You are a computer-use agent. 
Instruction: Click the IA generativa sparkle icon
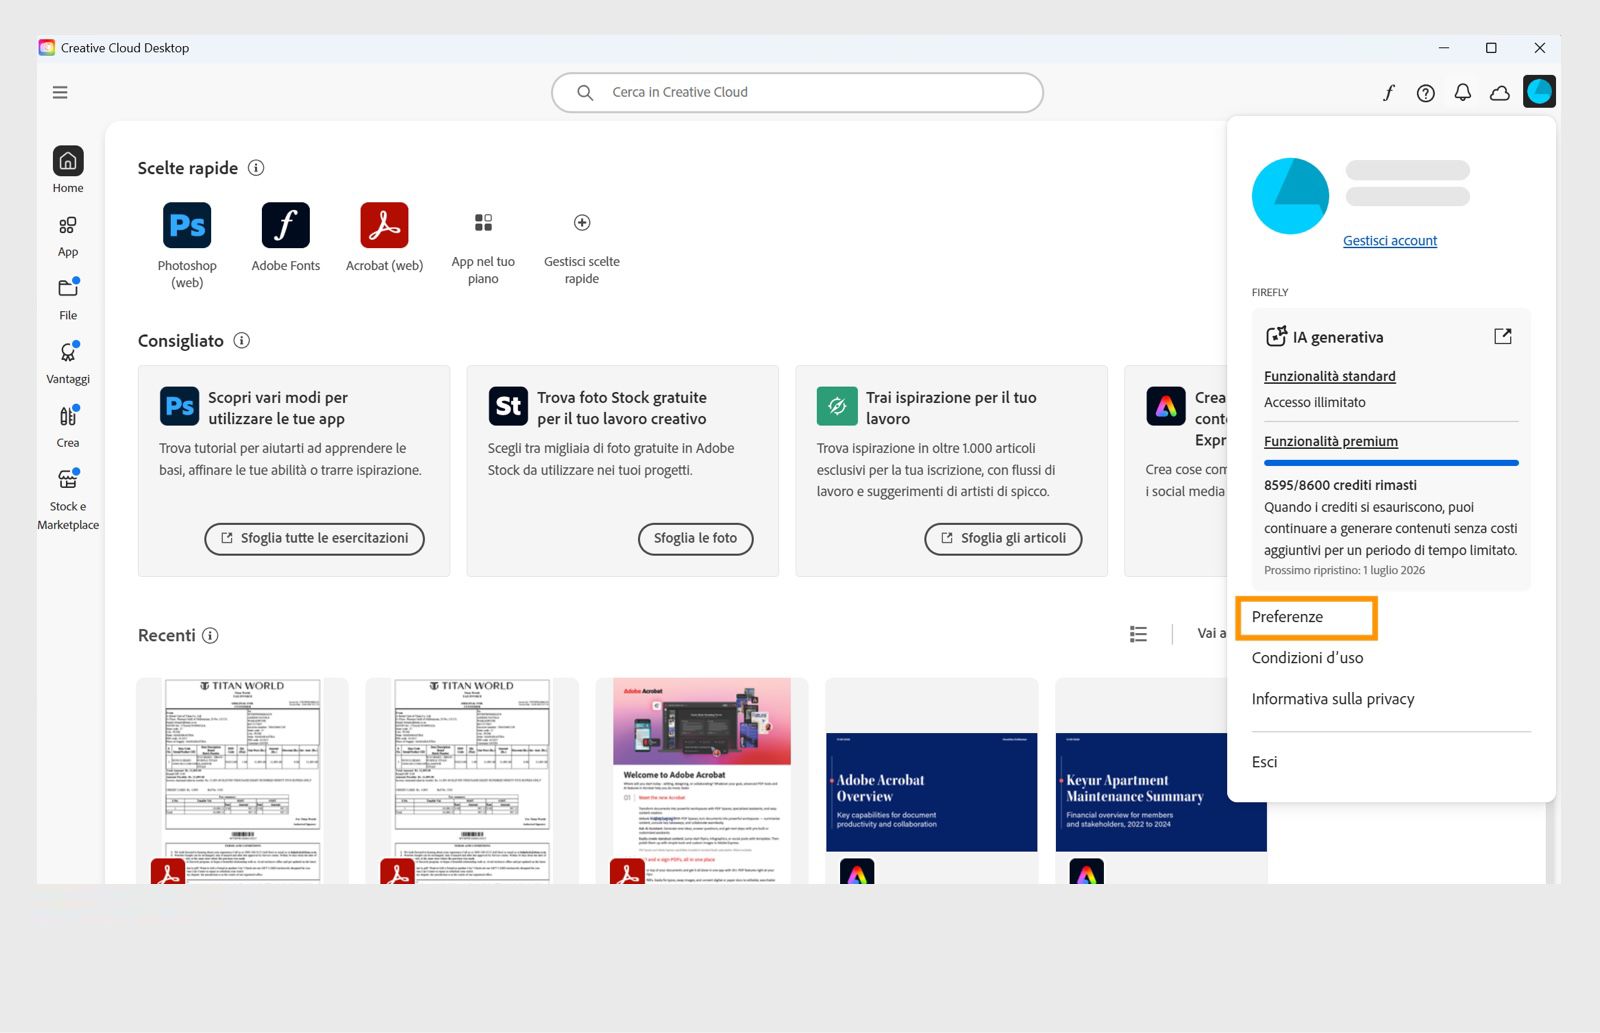(1276, 337)
